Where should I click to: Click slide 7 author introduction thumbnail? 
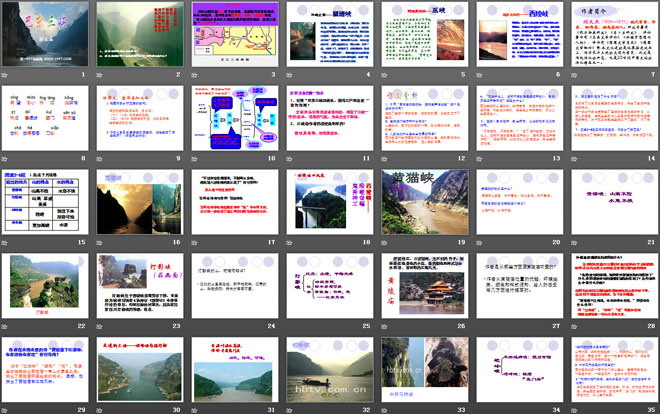(611, 35)
